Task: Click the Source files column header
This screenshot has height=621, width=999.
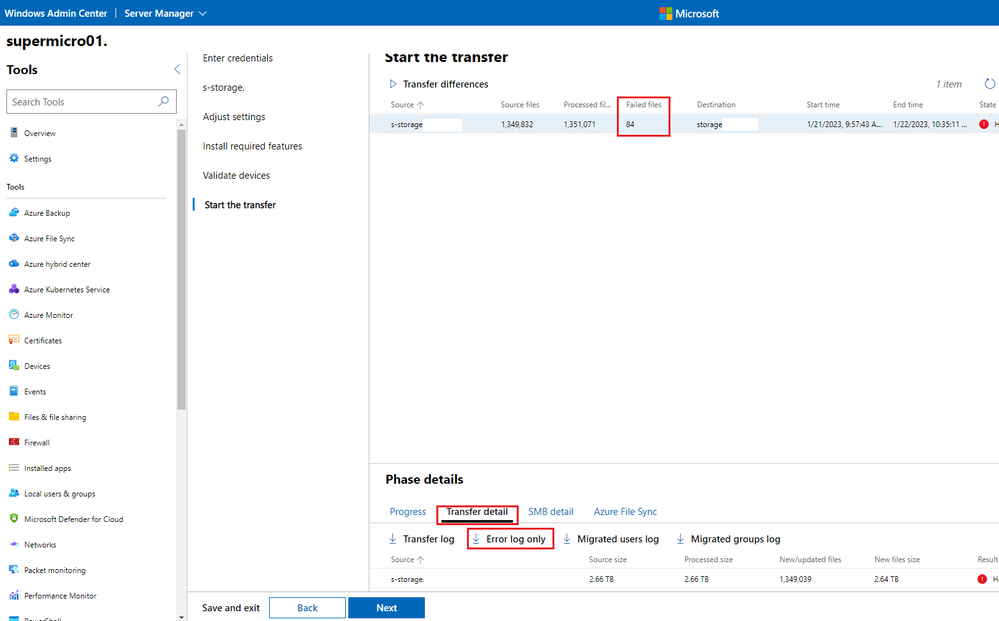Action: [x=519, y=104]
